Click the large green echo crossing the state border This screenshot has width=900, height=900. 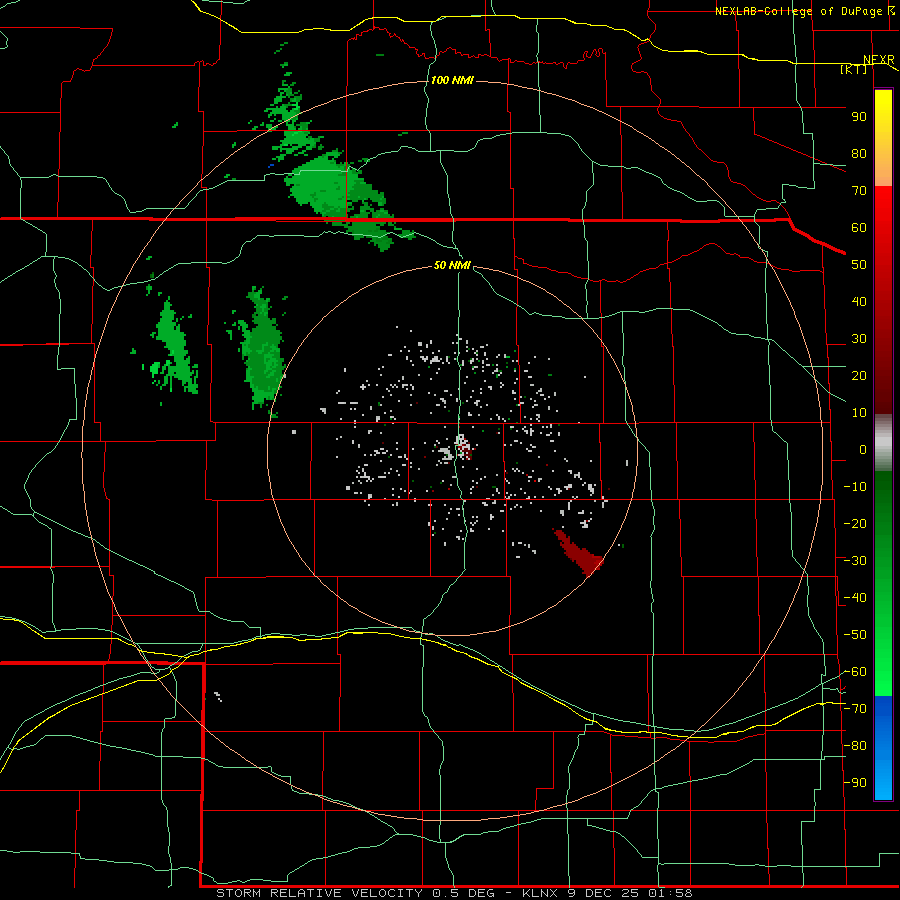coord(338,195)
